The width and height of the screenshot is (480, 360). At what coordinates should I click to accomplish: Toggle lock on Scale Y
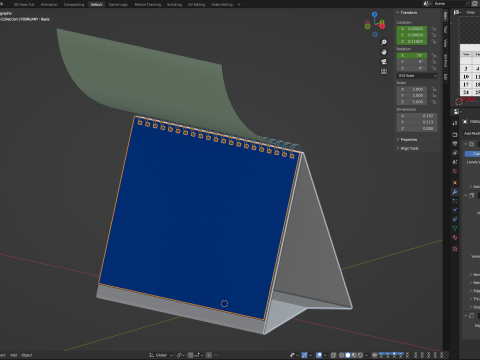coord(434,95)
